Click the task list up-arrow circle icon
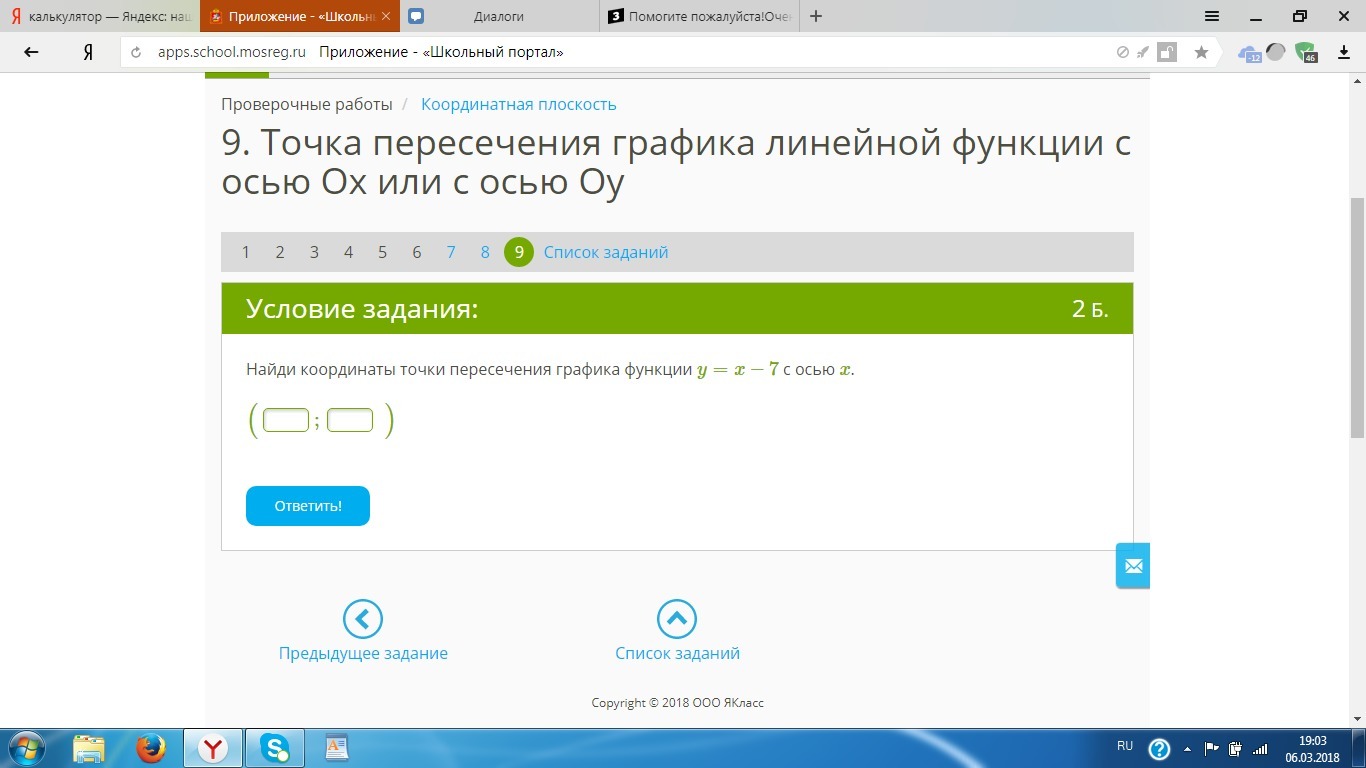The image size is (1366, 768). [x=677, y=619]
